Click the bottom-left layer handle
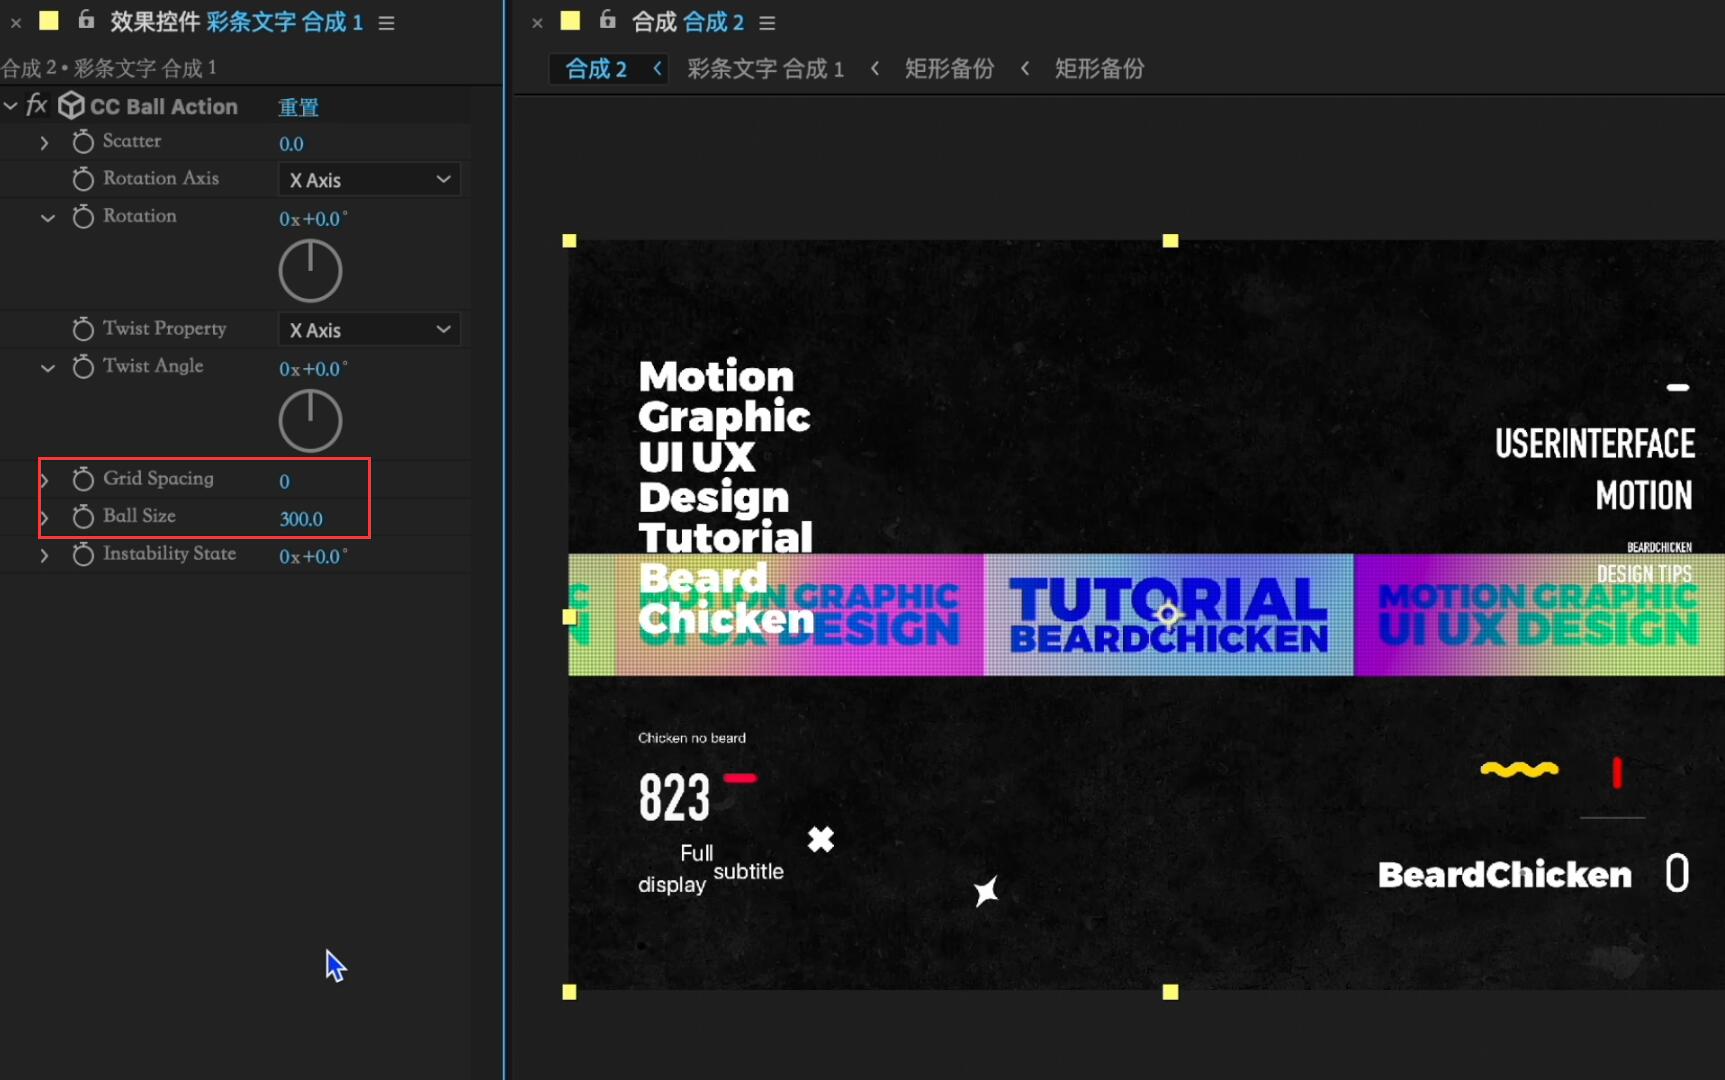The height and width of the screenshot is (1080, 1725). pos(569,992)
